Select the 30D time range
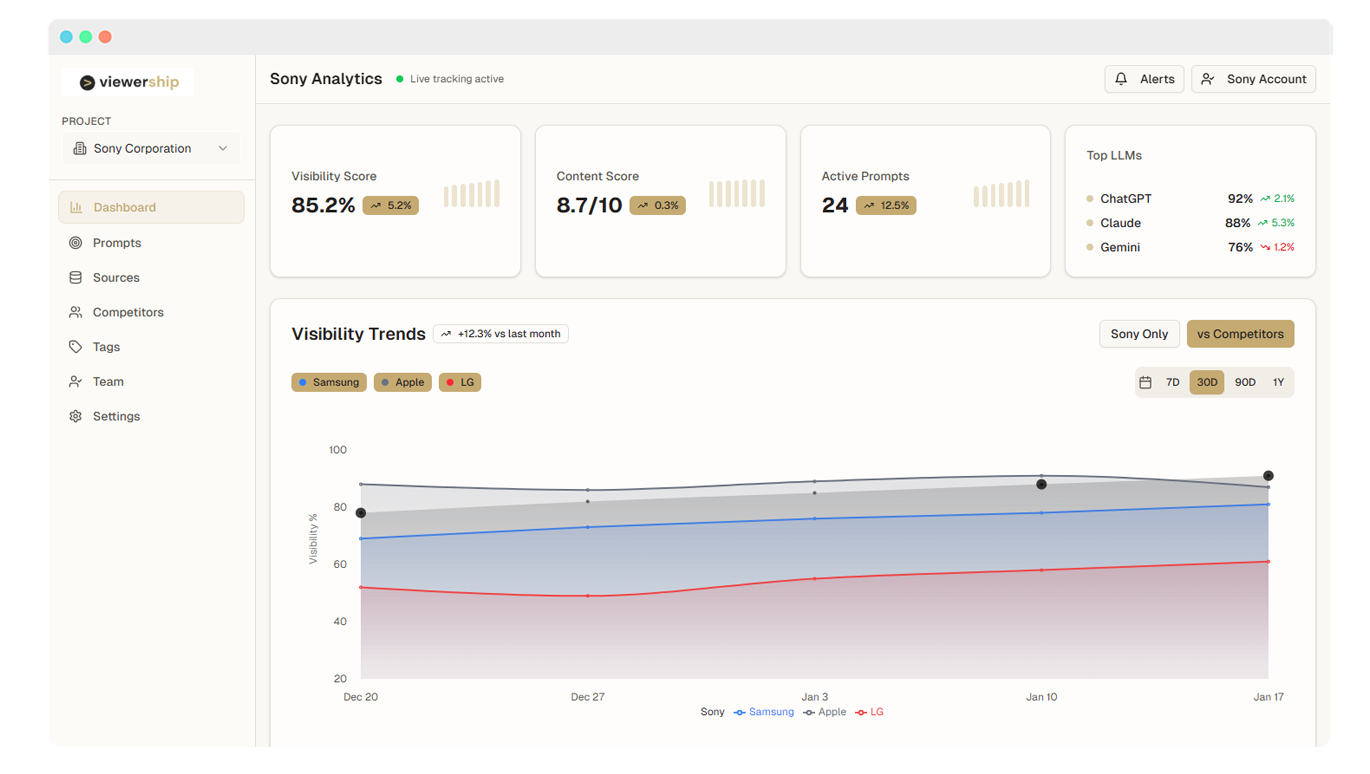 pyautogui.click(x=1207, y=382)
